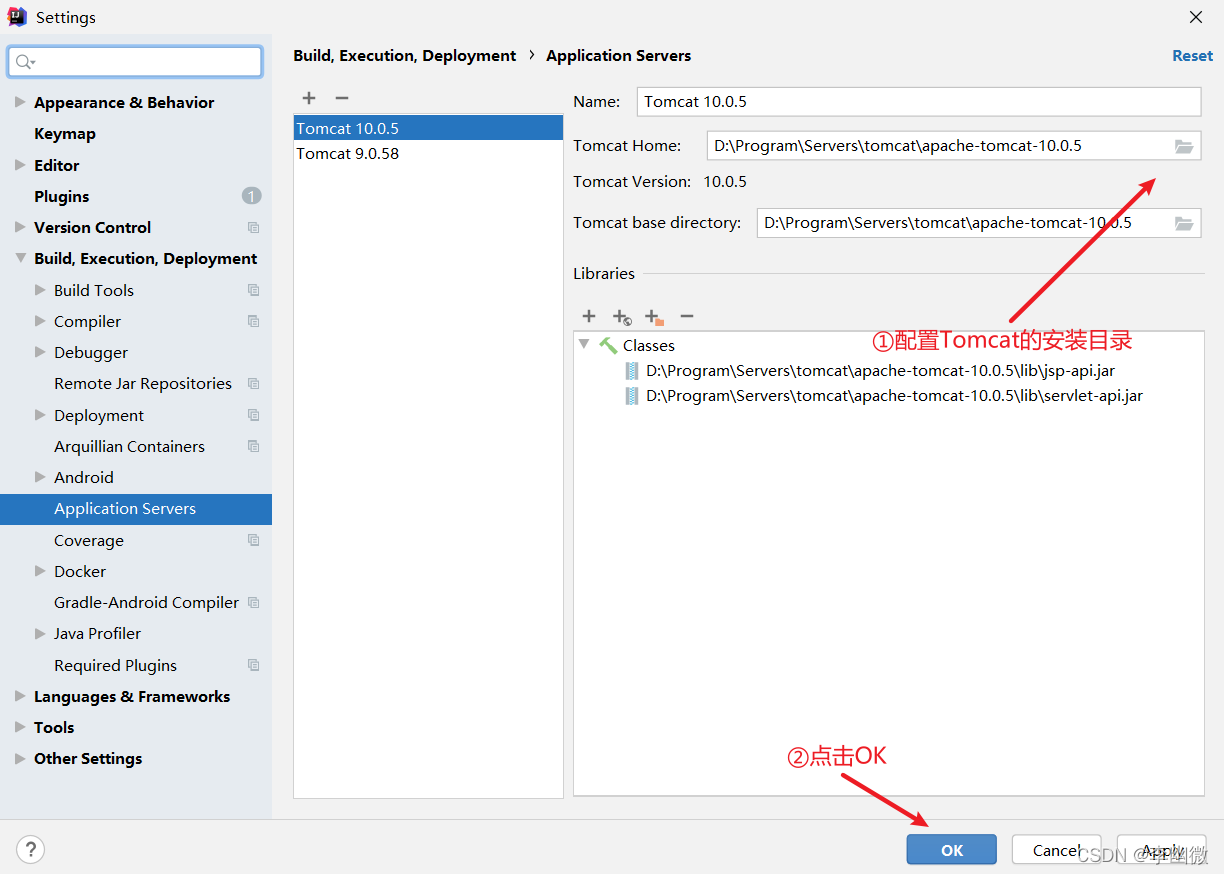
Task: Click the Plugins update count badge
Action: click(x=251, y=196)
